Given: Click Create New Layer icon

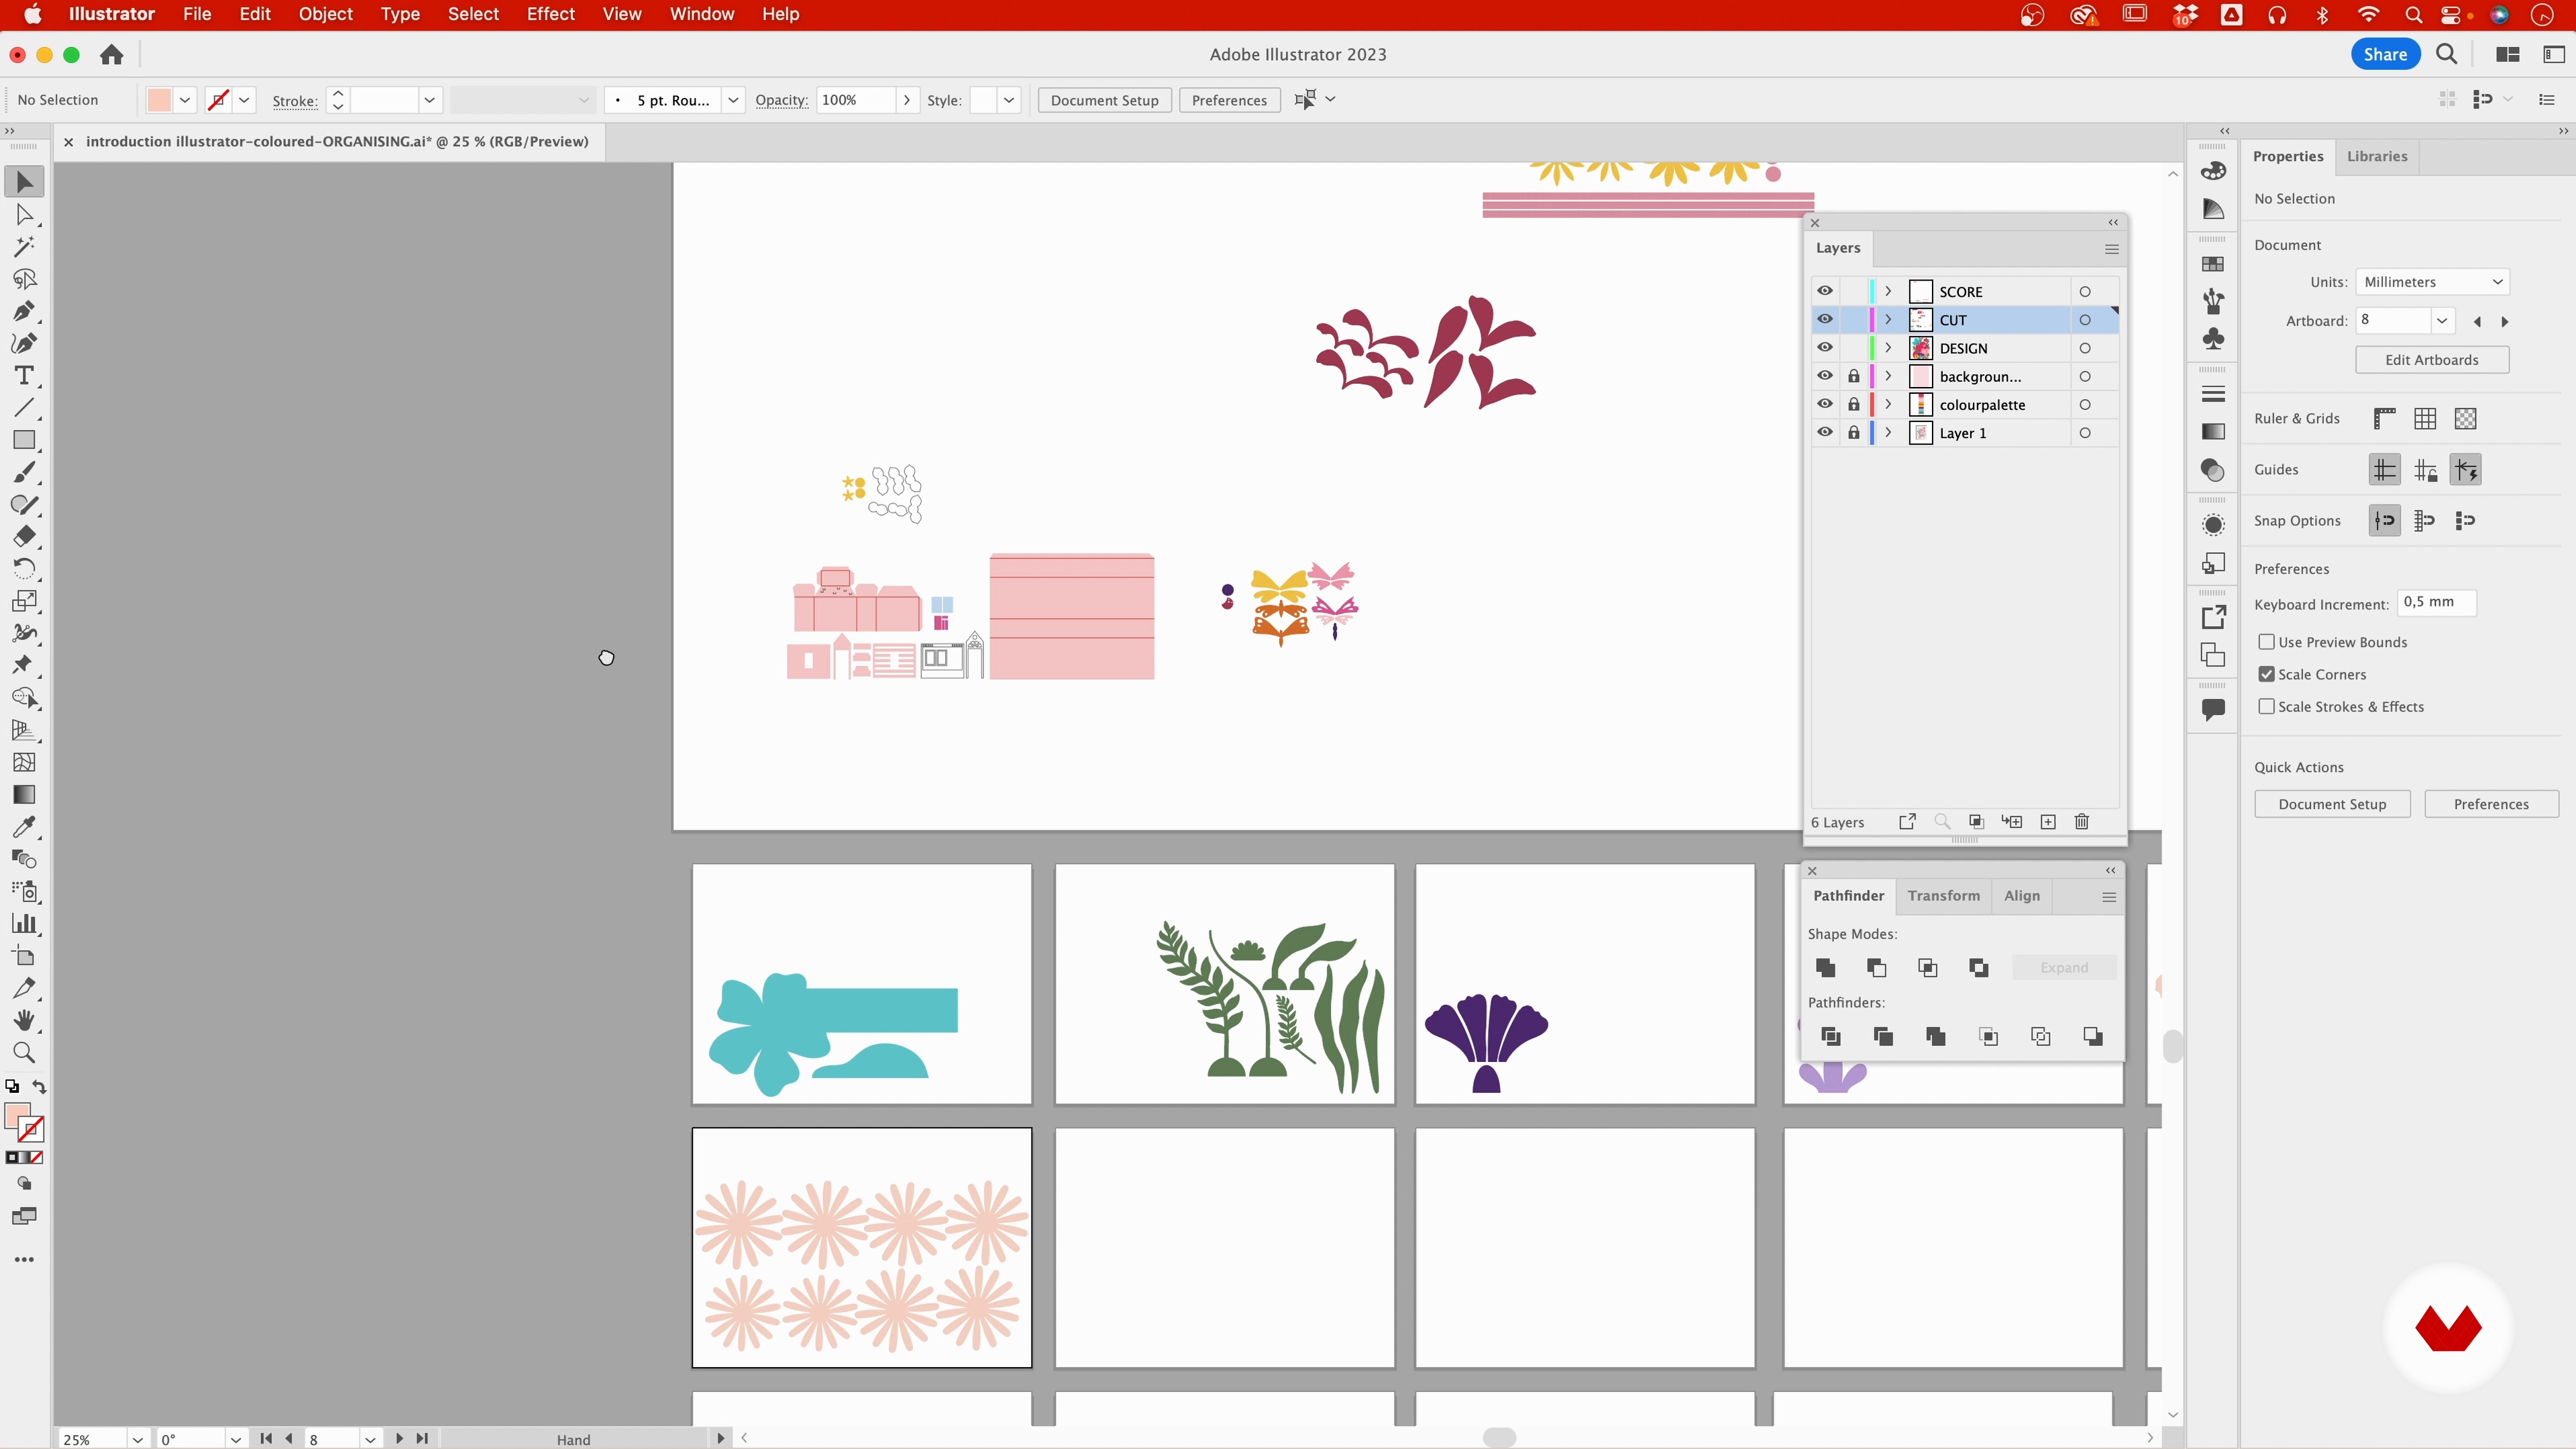Looking at the screenshot, I should [x=2048, y=822].
